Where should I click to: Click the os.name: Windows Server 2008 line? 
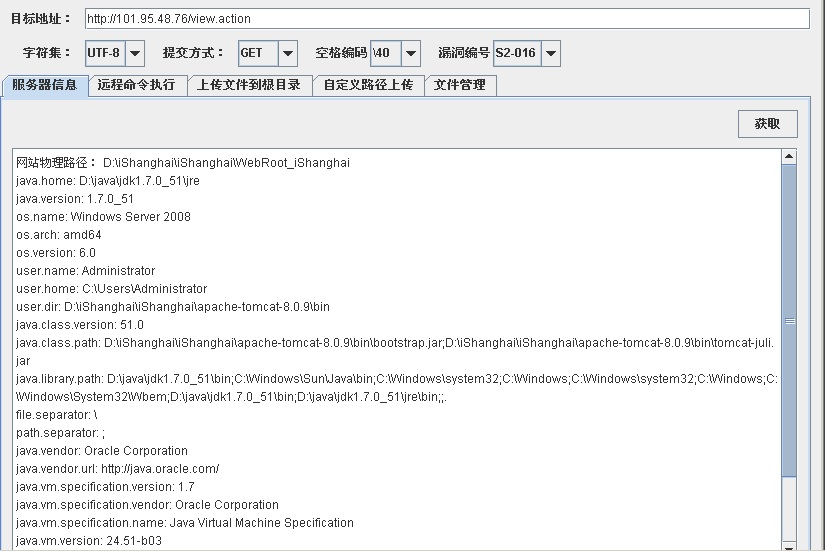point(103,217)
